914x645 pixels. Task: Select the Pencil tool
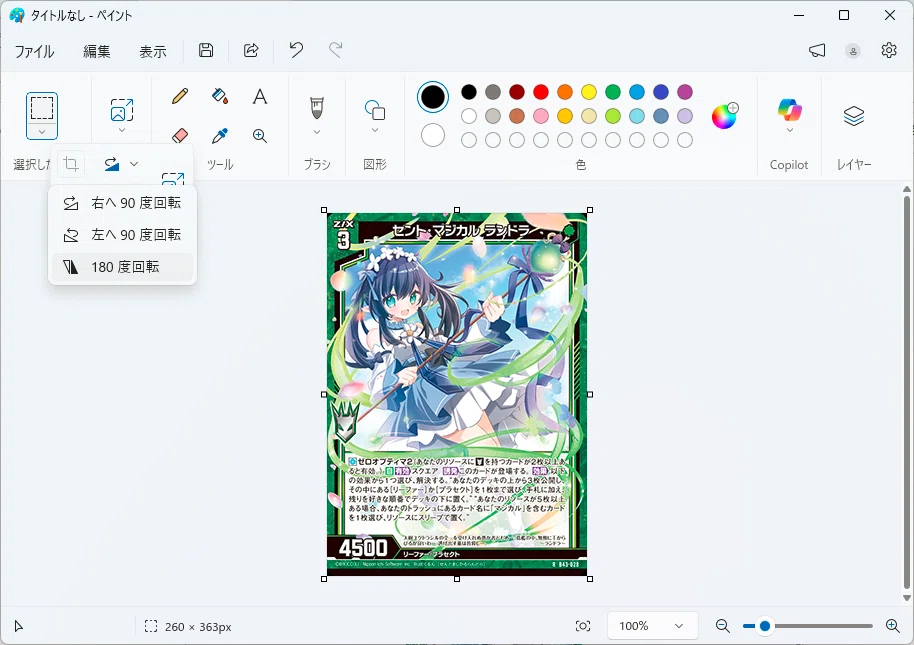click(180, 96)
